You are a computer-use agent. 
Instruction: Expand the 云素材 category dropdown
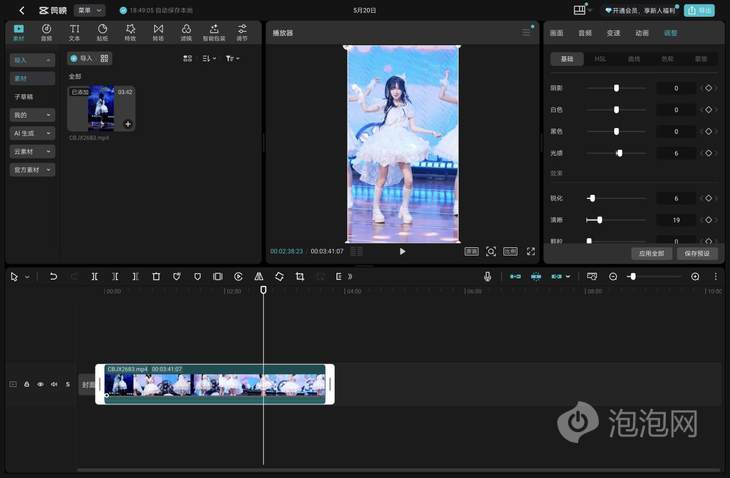pos(32,151)
